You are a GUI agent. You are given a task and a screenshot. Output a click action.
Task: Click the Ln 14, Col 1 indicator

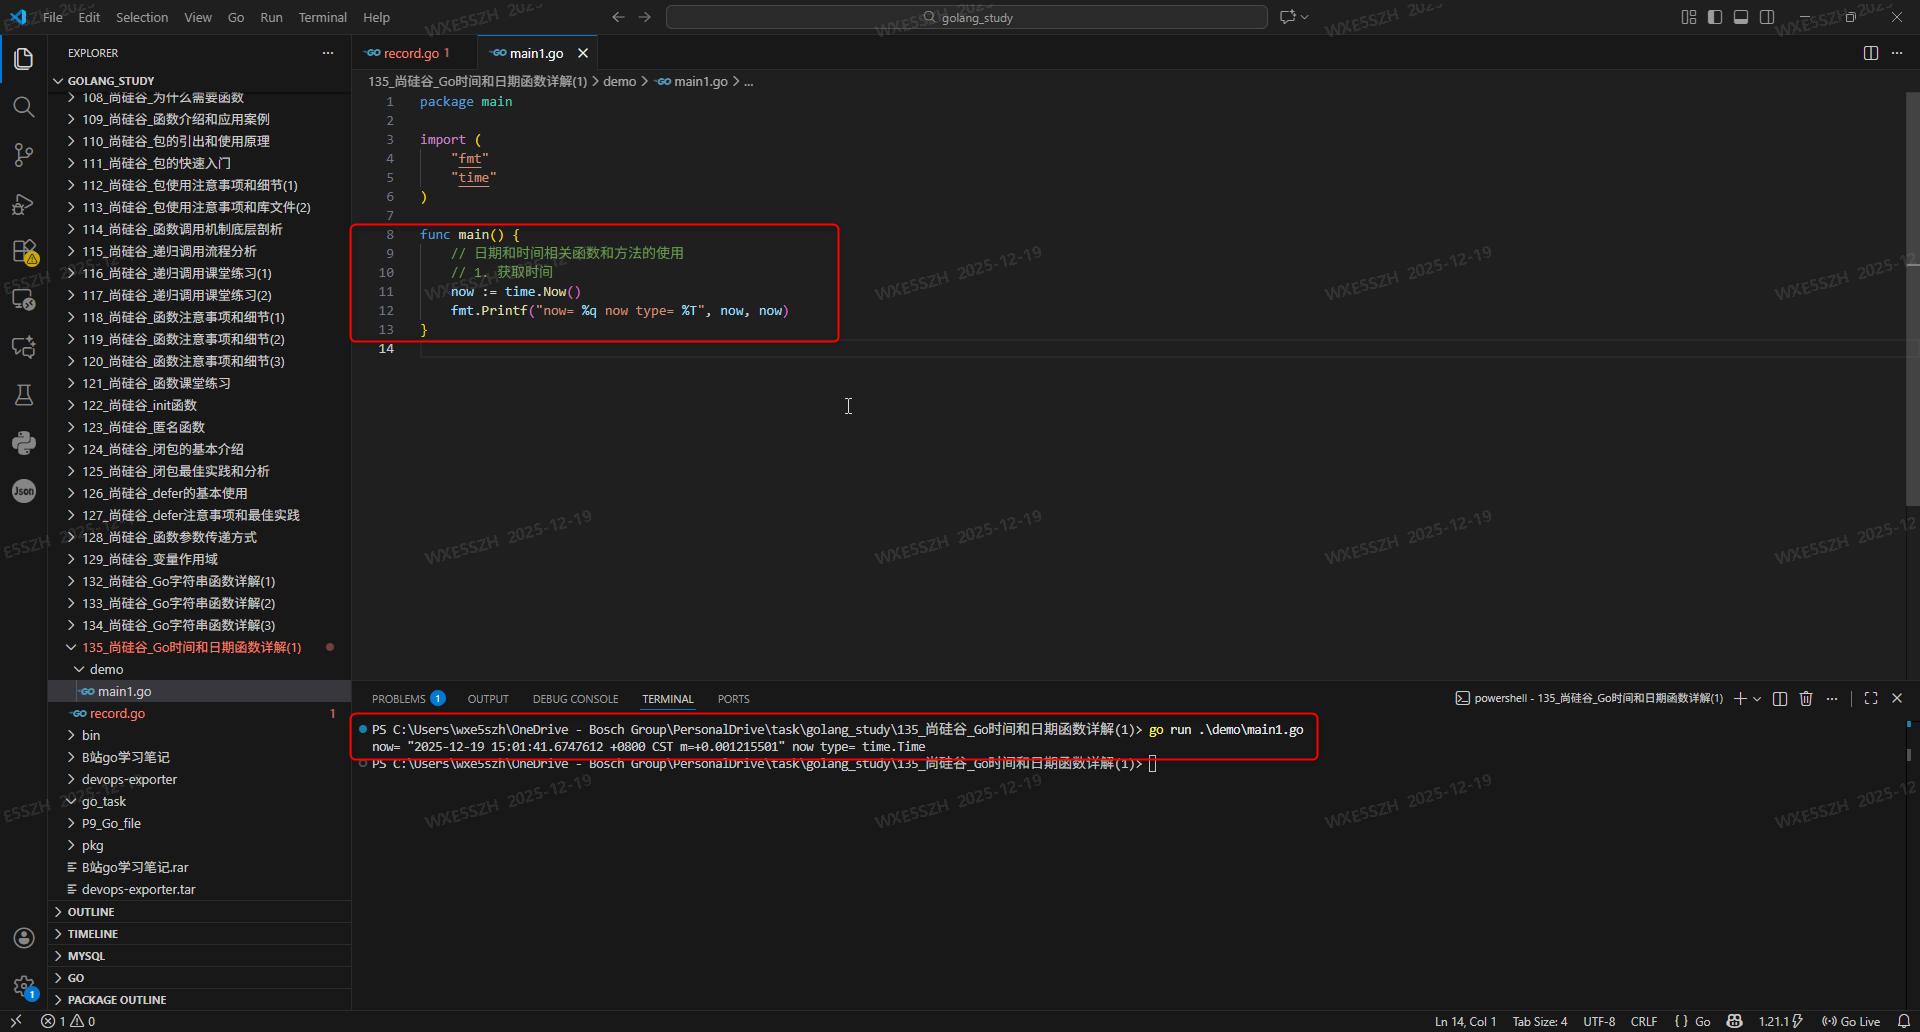click(1465, 1021)
